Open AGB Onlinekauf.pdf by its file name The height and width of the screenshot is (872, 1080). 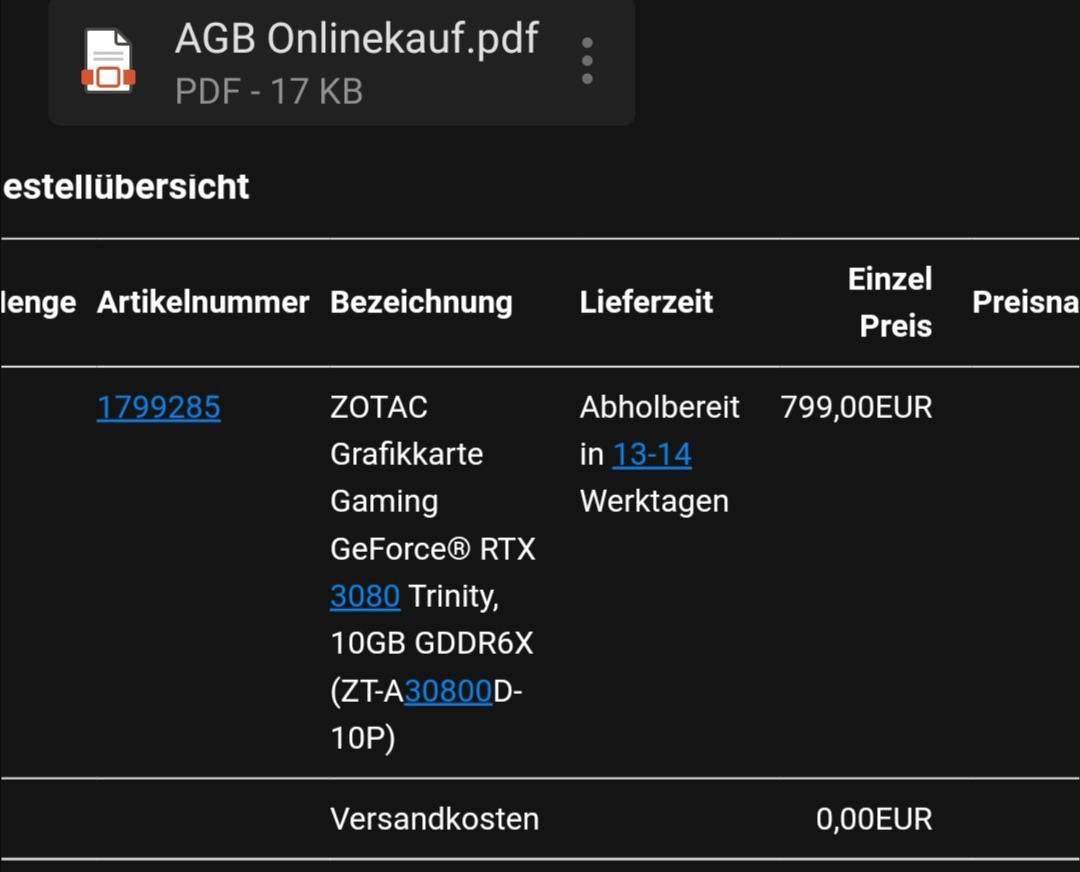point(356,38)
